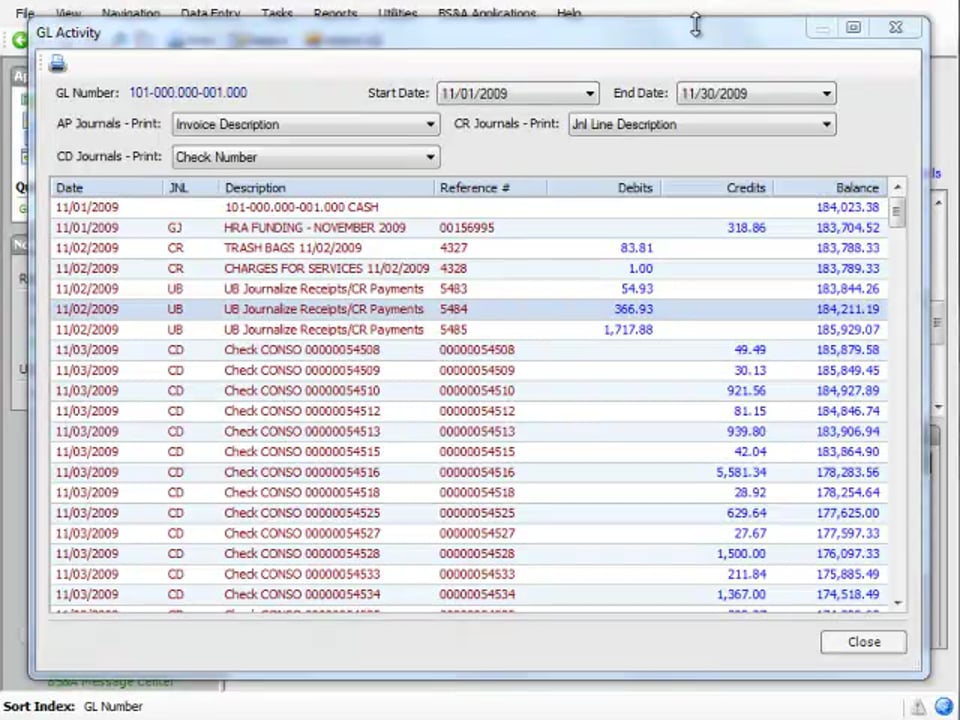Click reference 00156995
This screenshot has height=720, width=960.
click(x=467, y=228)
